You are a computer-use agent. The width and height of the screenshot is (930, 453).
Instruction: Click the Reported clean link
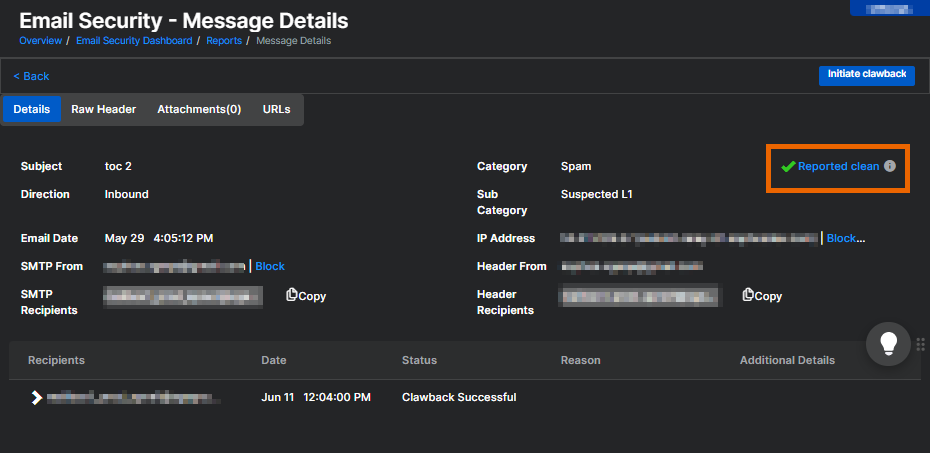[838, 167]
